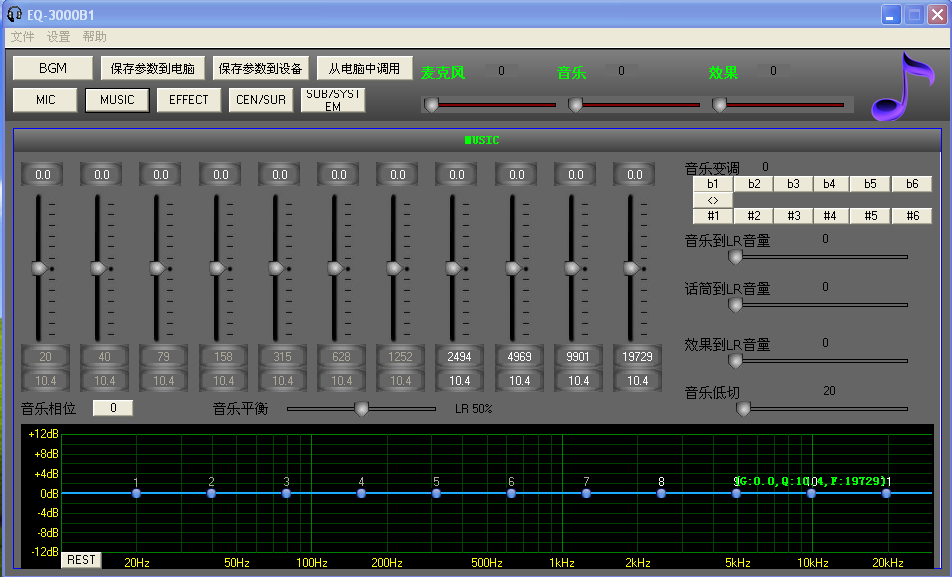
Task: Click the 音乐平衡 balance slider handle
Action: coord(361,409)
